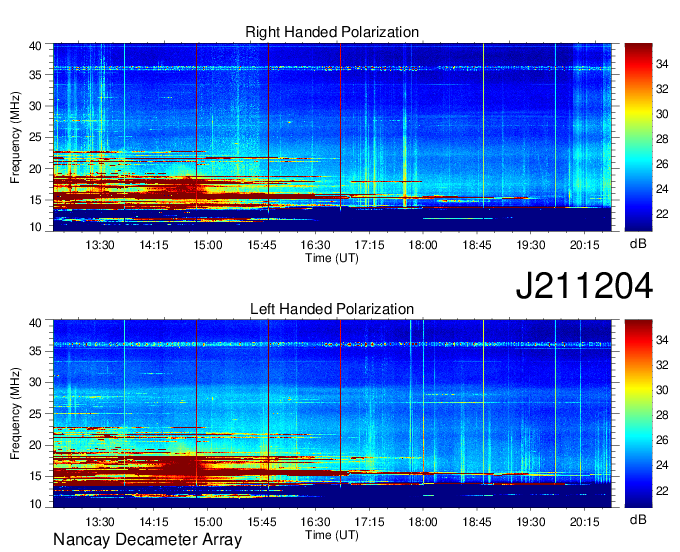This screenshot has height=552, width=680.
Task: Click the 20 MHz tick on lower plot
Action: point(35,445)
